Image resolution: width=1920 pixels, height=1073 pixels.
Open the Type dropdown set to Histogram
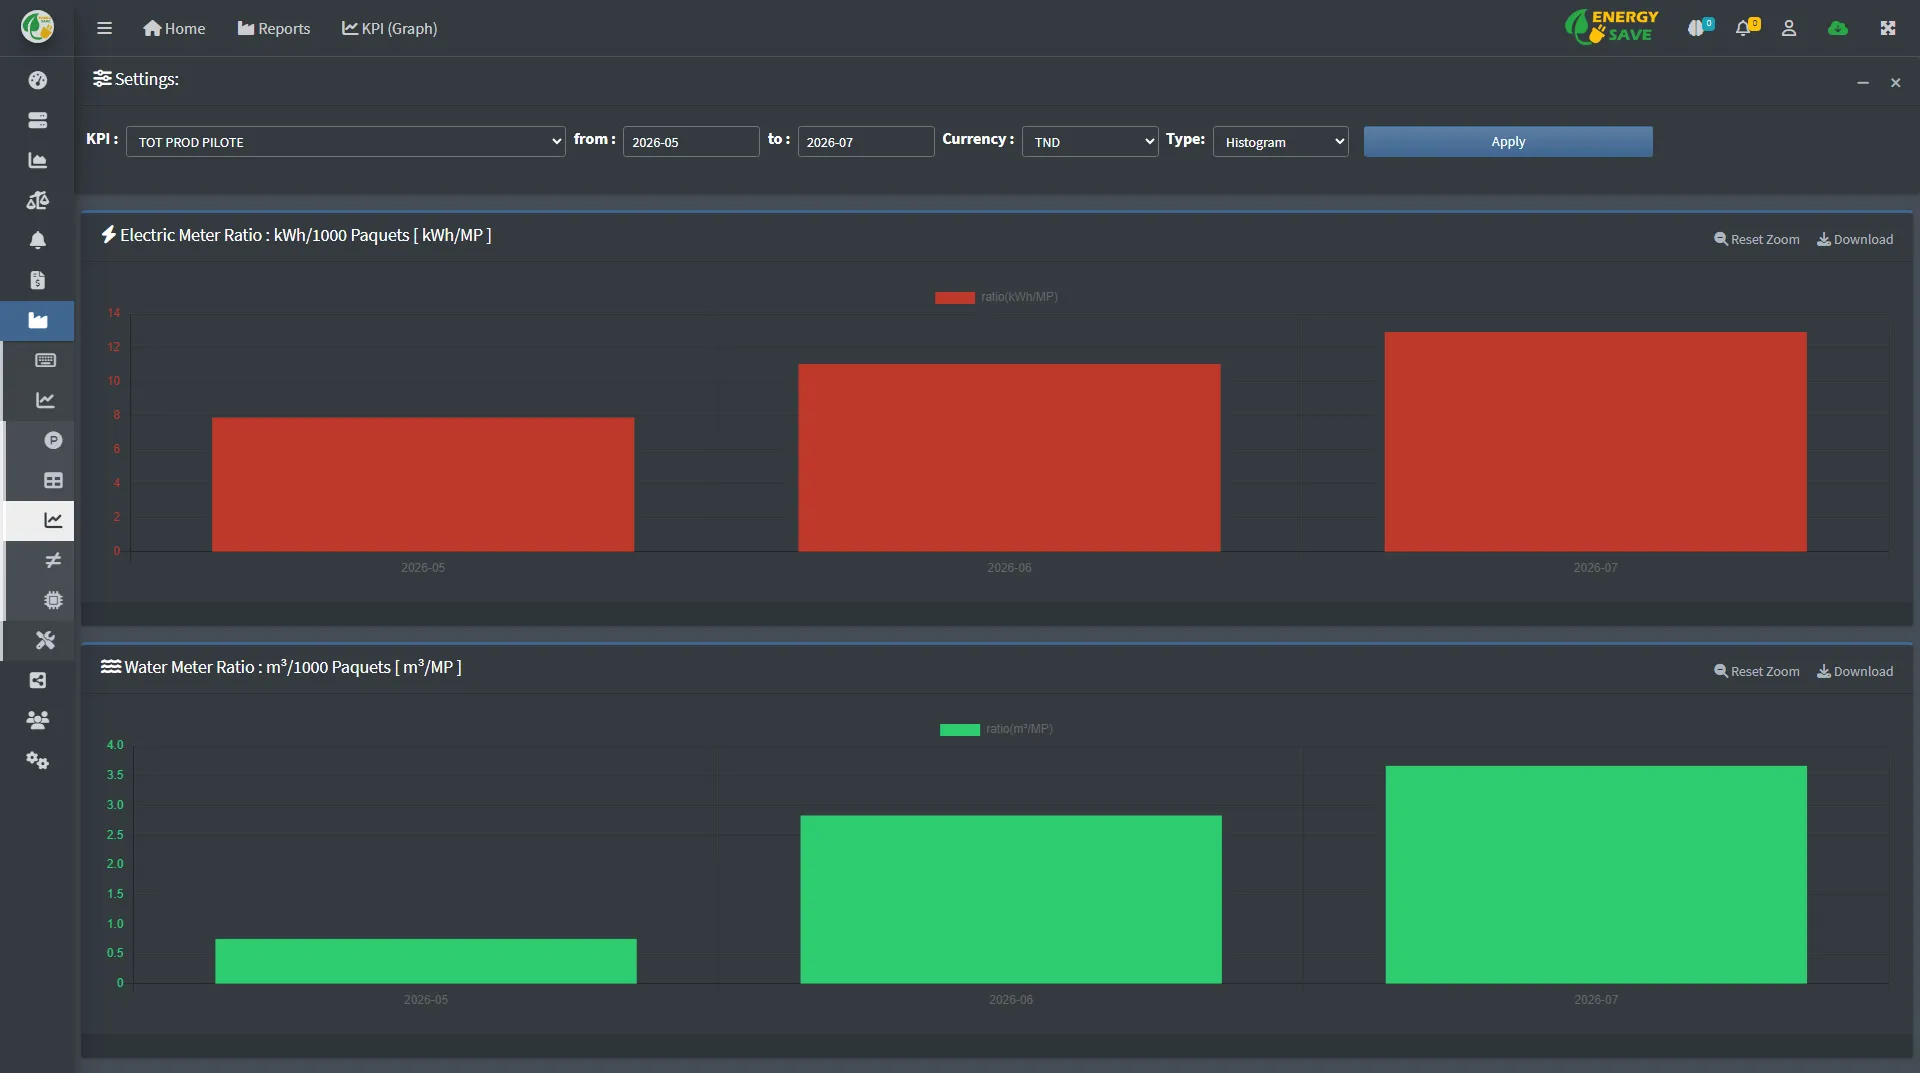(x=1281, y=142)
